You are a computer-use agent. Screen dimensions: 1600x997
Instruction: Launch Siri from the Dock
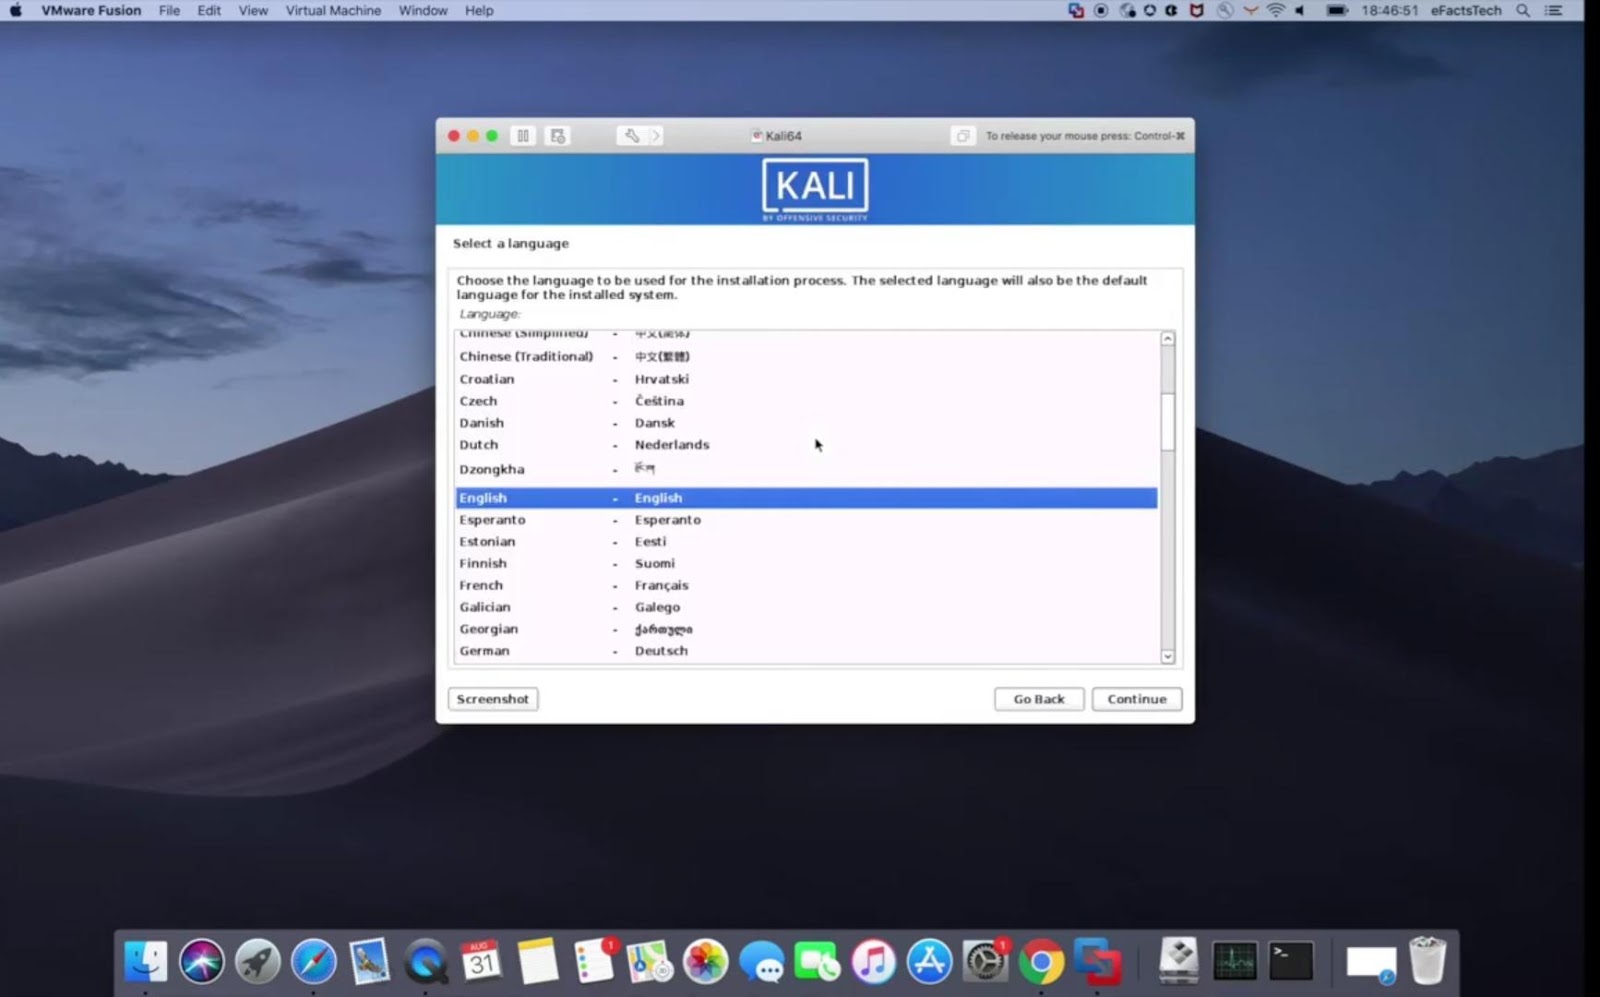(202, 962)
